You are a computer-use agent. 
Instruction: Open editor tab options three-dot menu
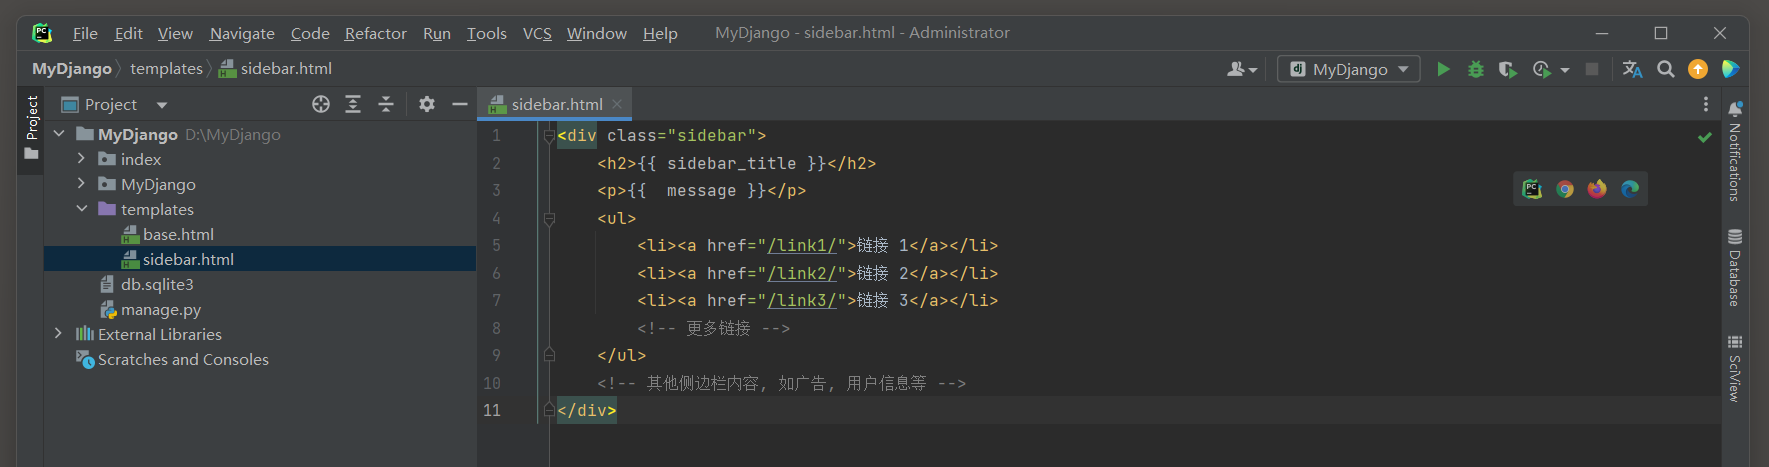coord(1706,104)
